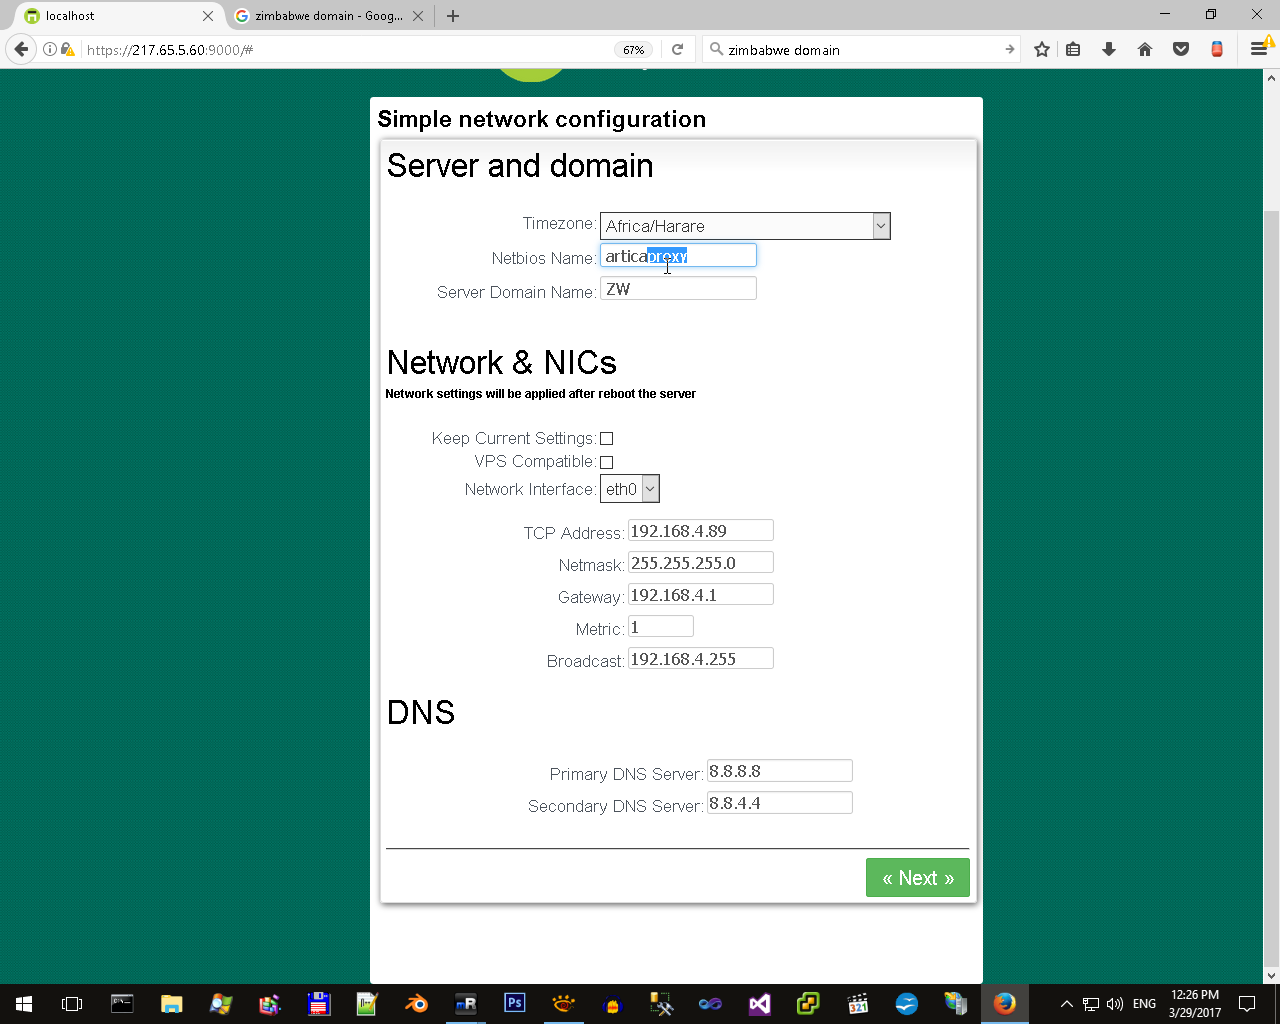Enable Keep Current Settings checkbox
The image size is (1280, 1024).
pyautogui.click(x=606, y=439)
